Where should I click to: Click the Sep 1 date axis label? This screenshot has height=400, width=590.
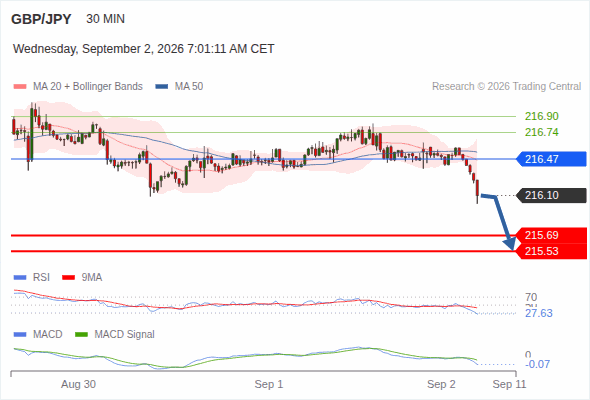[x=269, y=384]
